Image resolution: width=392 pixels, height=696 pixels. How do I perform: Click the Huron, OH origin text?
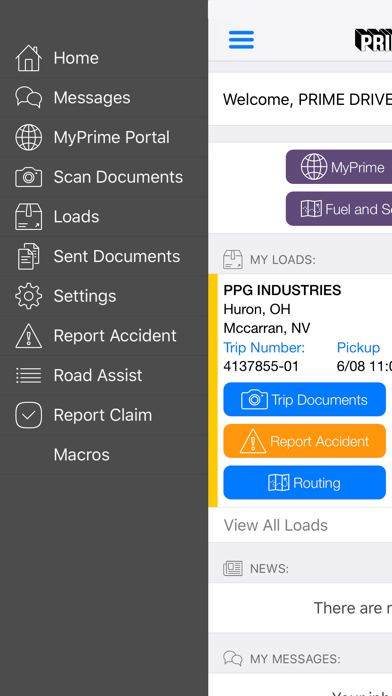point(257,309)
